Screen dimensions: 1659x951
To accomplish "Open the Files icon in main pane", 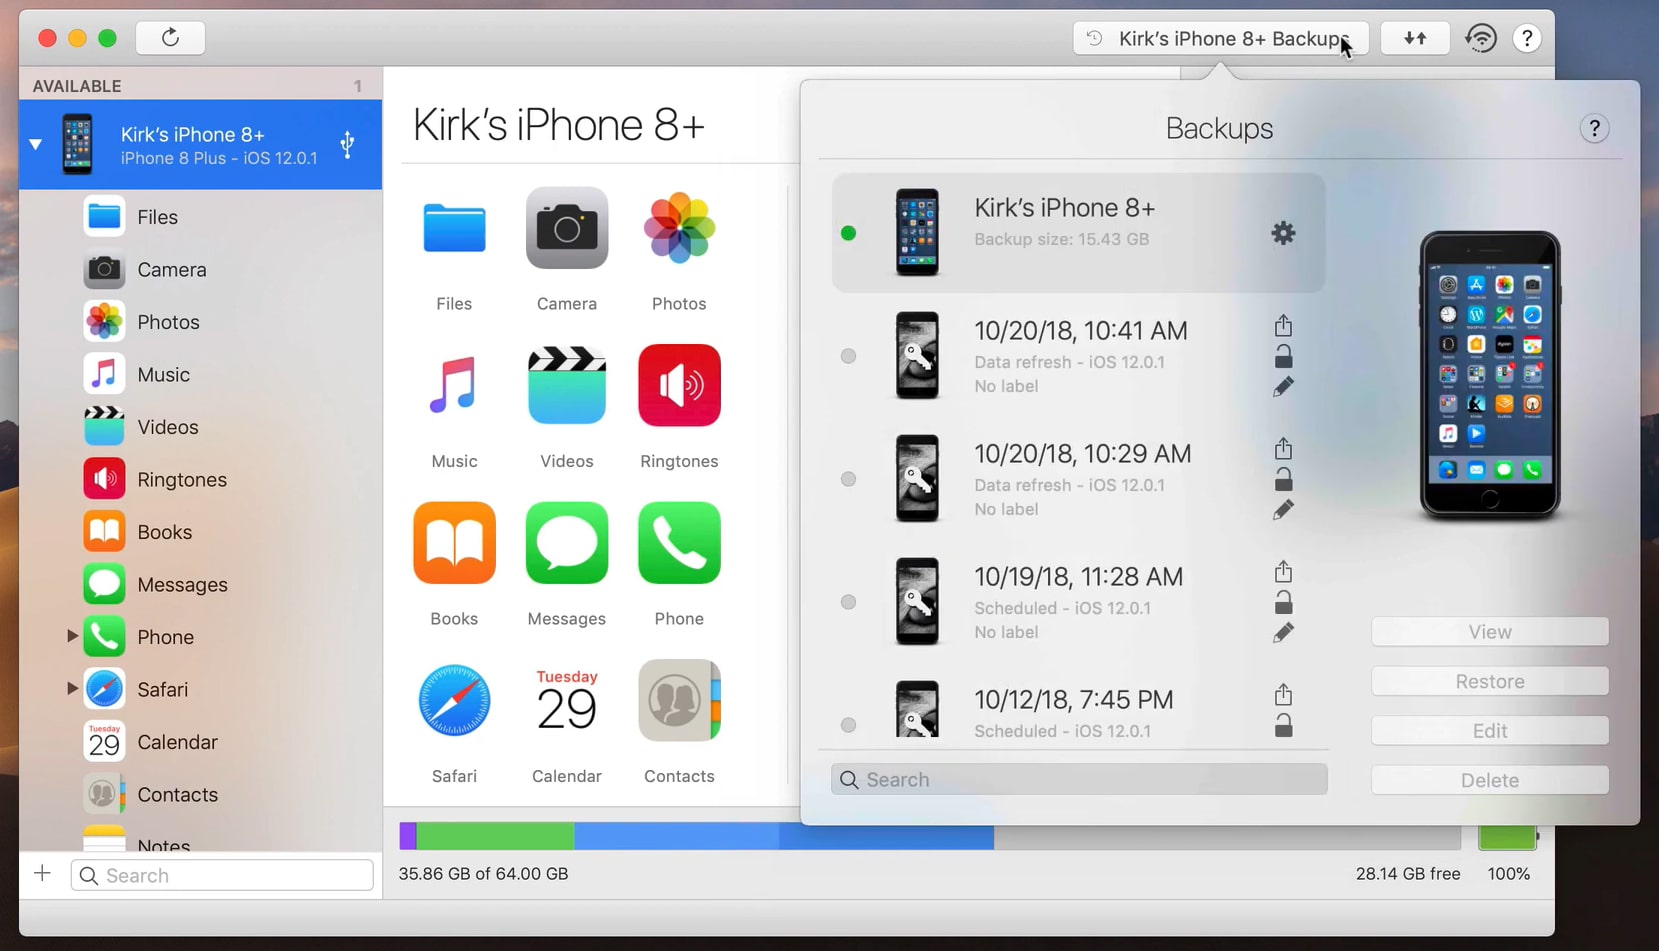I will tap(454, 229).
